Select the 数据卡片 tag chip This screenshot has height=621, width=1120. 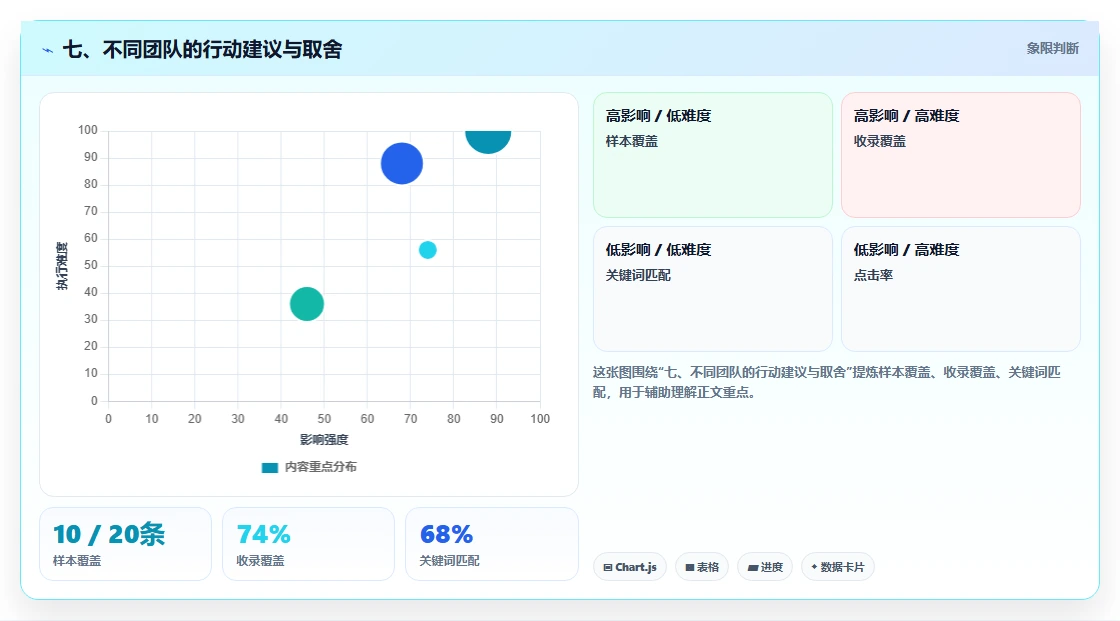[838, 567]
